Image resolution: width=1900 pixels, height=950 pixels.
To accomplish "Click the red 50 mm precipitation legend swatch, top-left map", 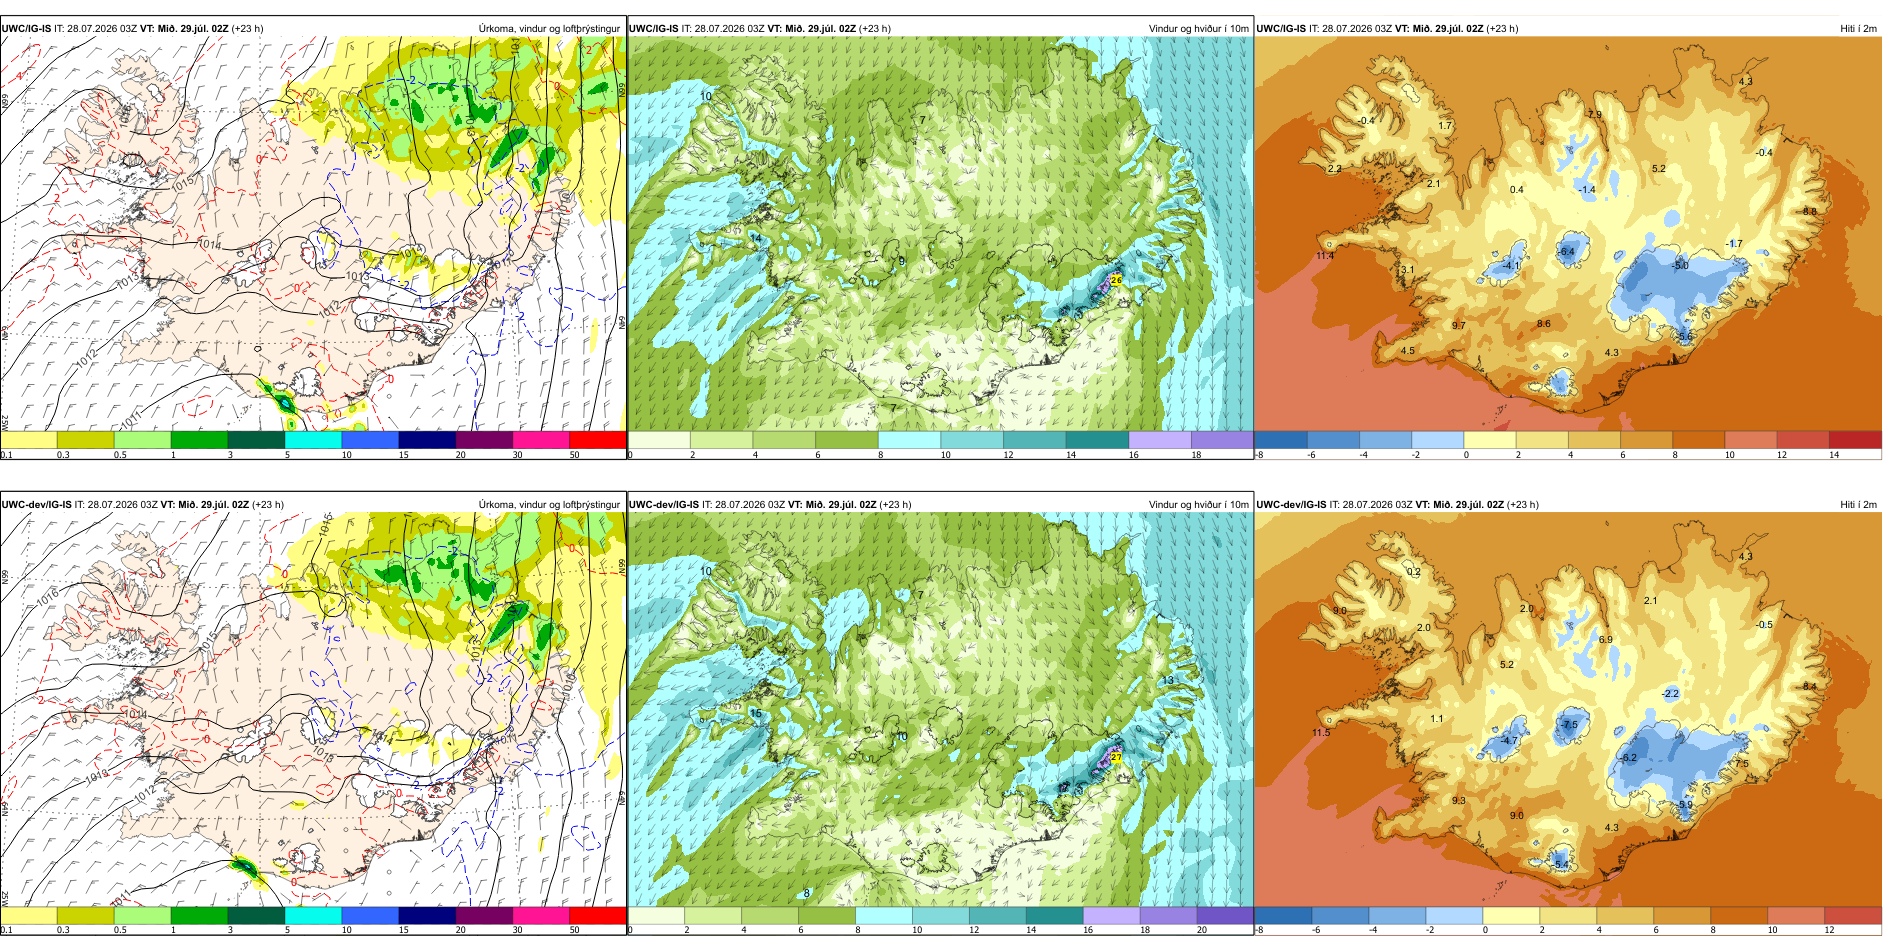I will (598, 439).
